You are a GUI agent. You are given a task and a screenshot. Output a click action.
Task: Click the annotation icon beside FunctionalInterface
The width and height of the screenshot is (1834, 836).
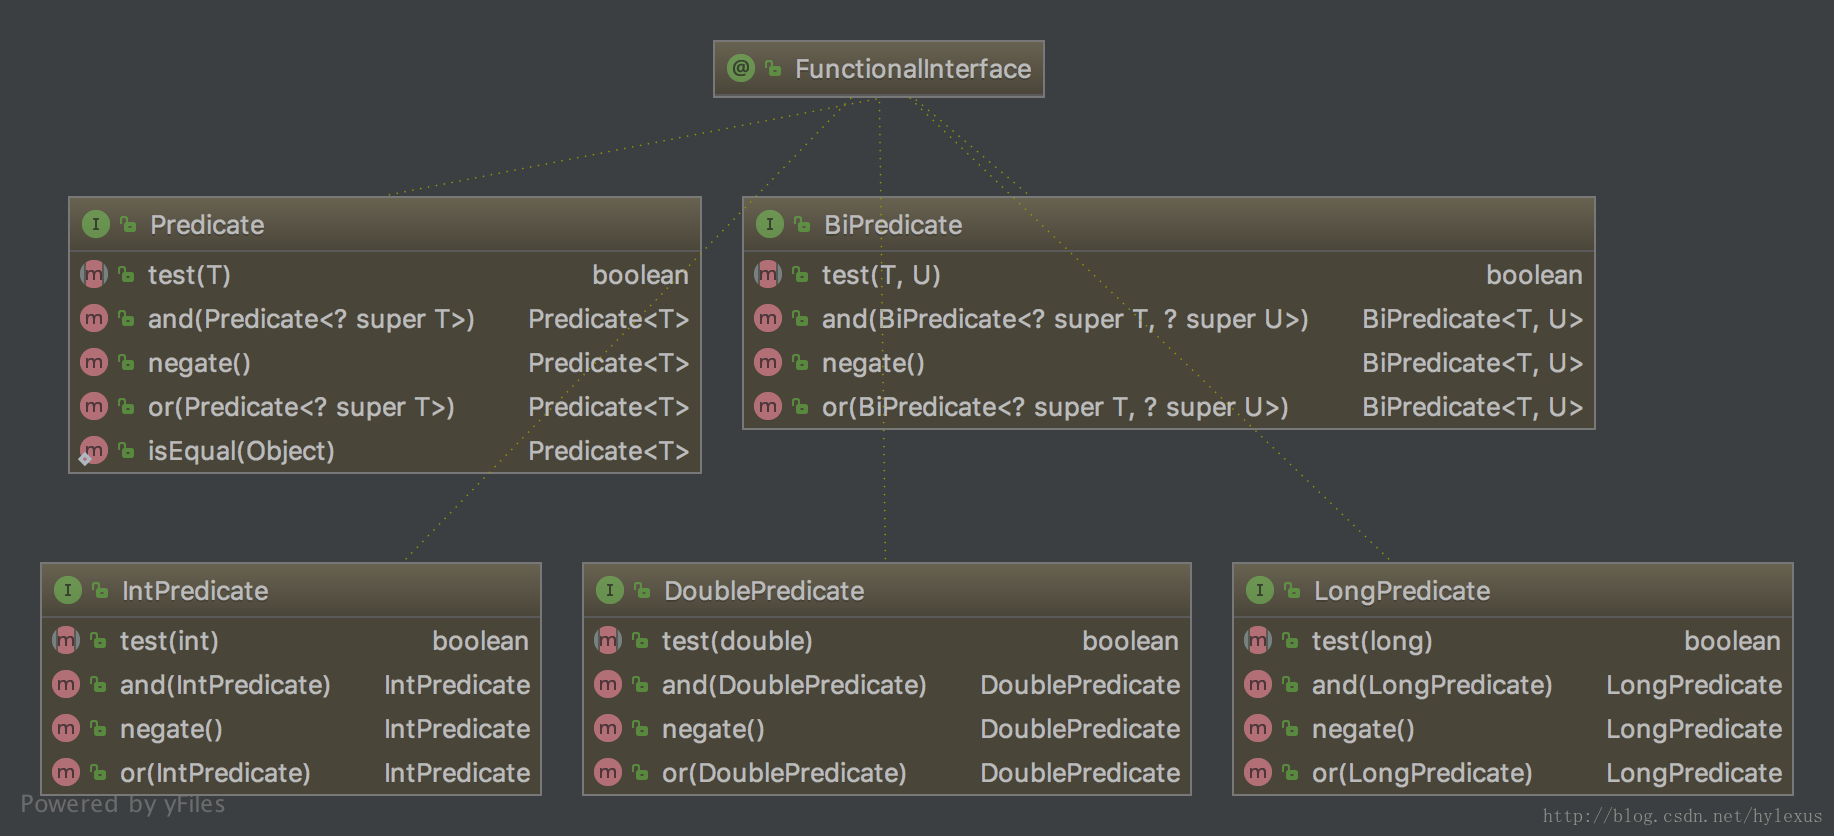741,68
